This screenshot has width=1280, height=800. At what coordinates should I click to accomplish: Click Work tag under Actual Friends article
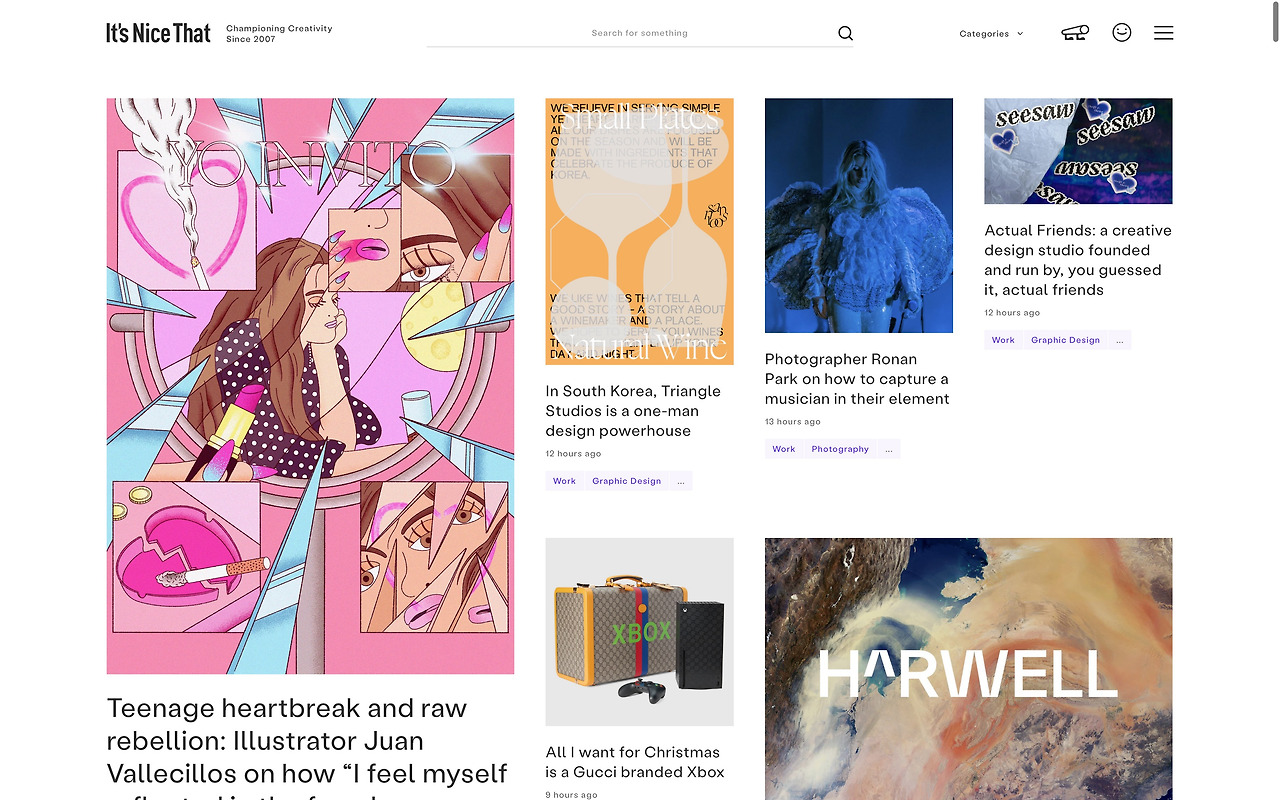tap(1003, 340)
